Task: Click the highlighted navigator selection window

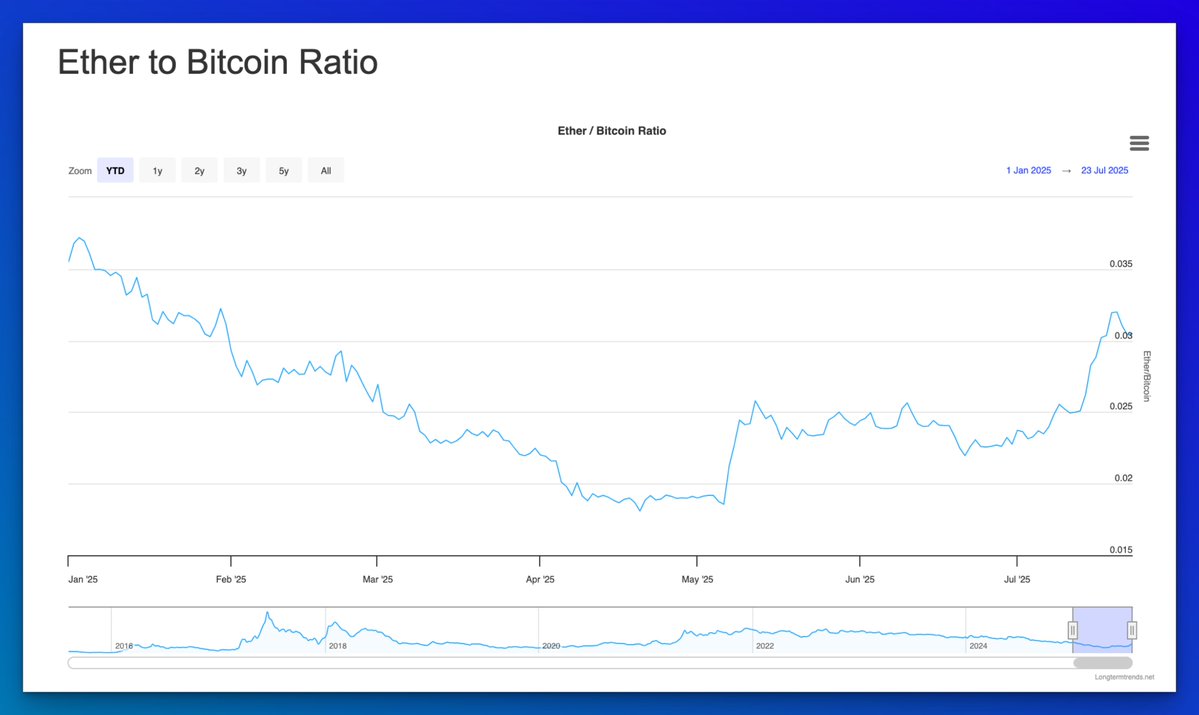Action: (1102, 630)
